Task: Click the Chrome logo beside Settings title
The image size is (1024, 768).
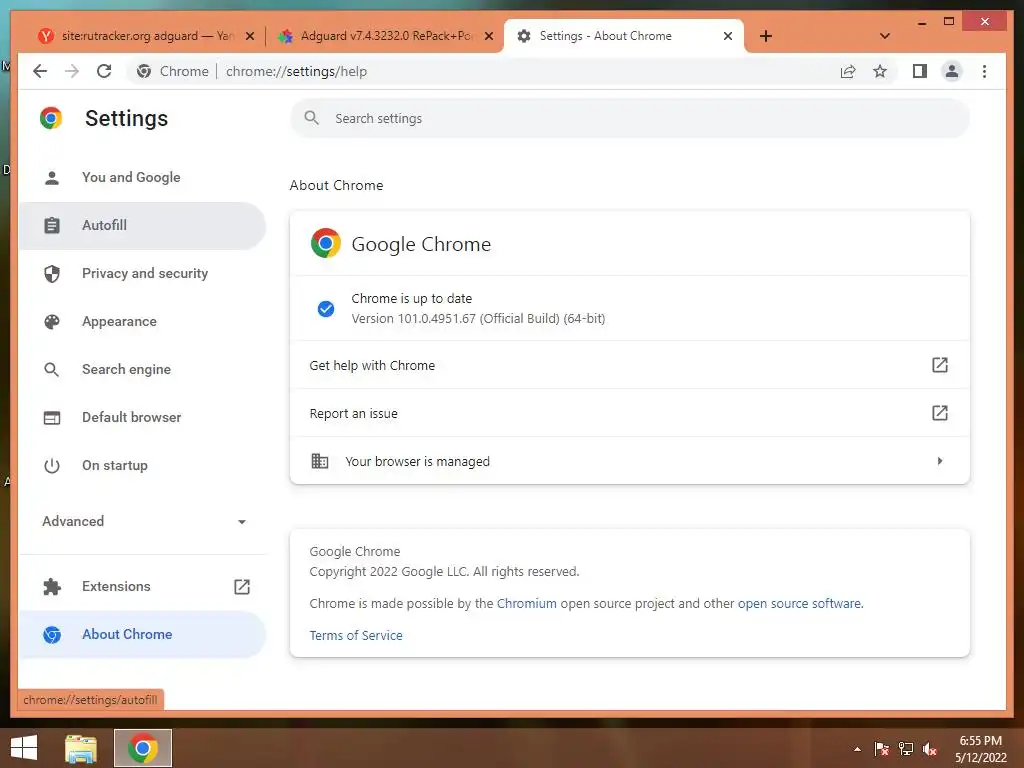Action: coord(51,118)
